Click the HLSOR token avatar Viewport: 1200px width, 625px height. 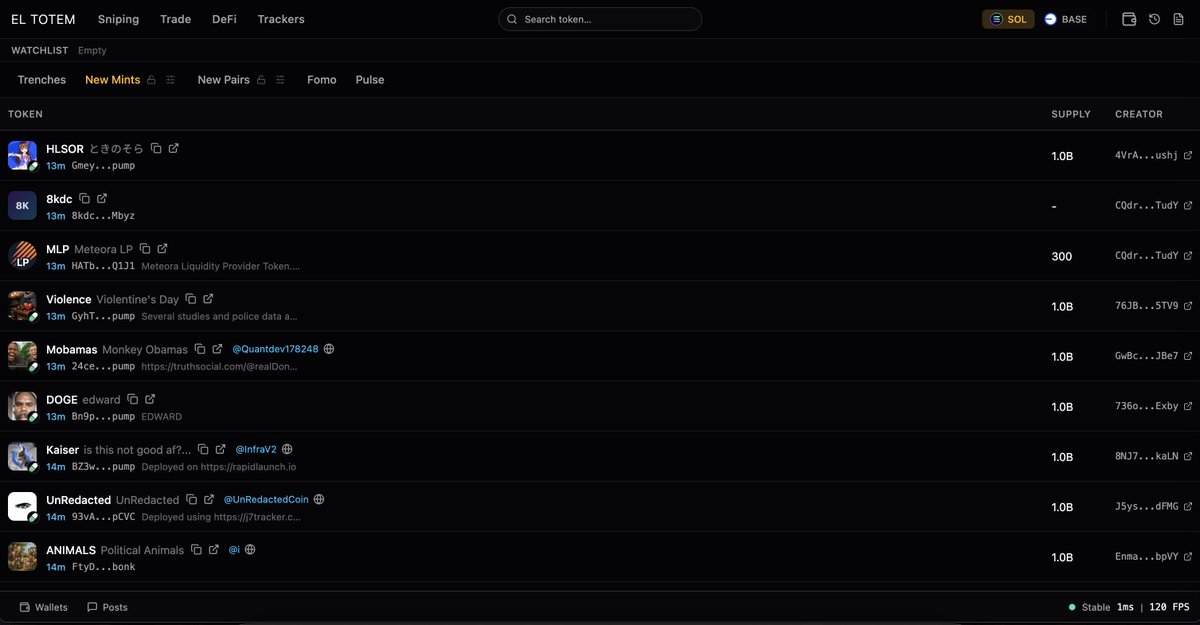[22, 155]
